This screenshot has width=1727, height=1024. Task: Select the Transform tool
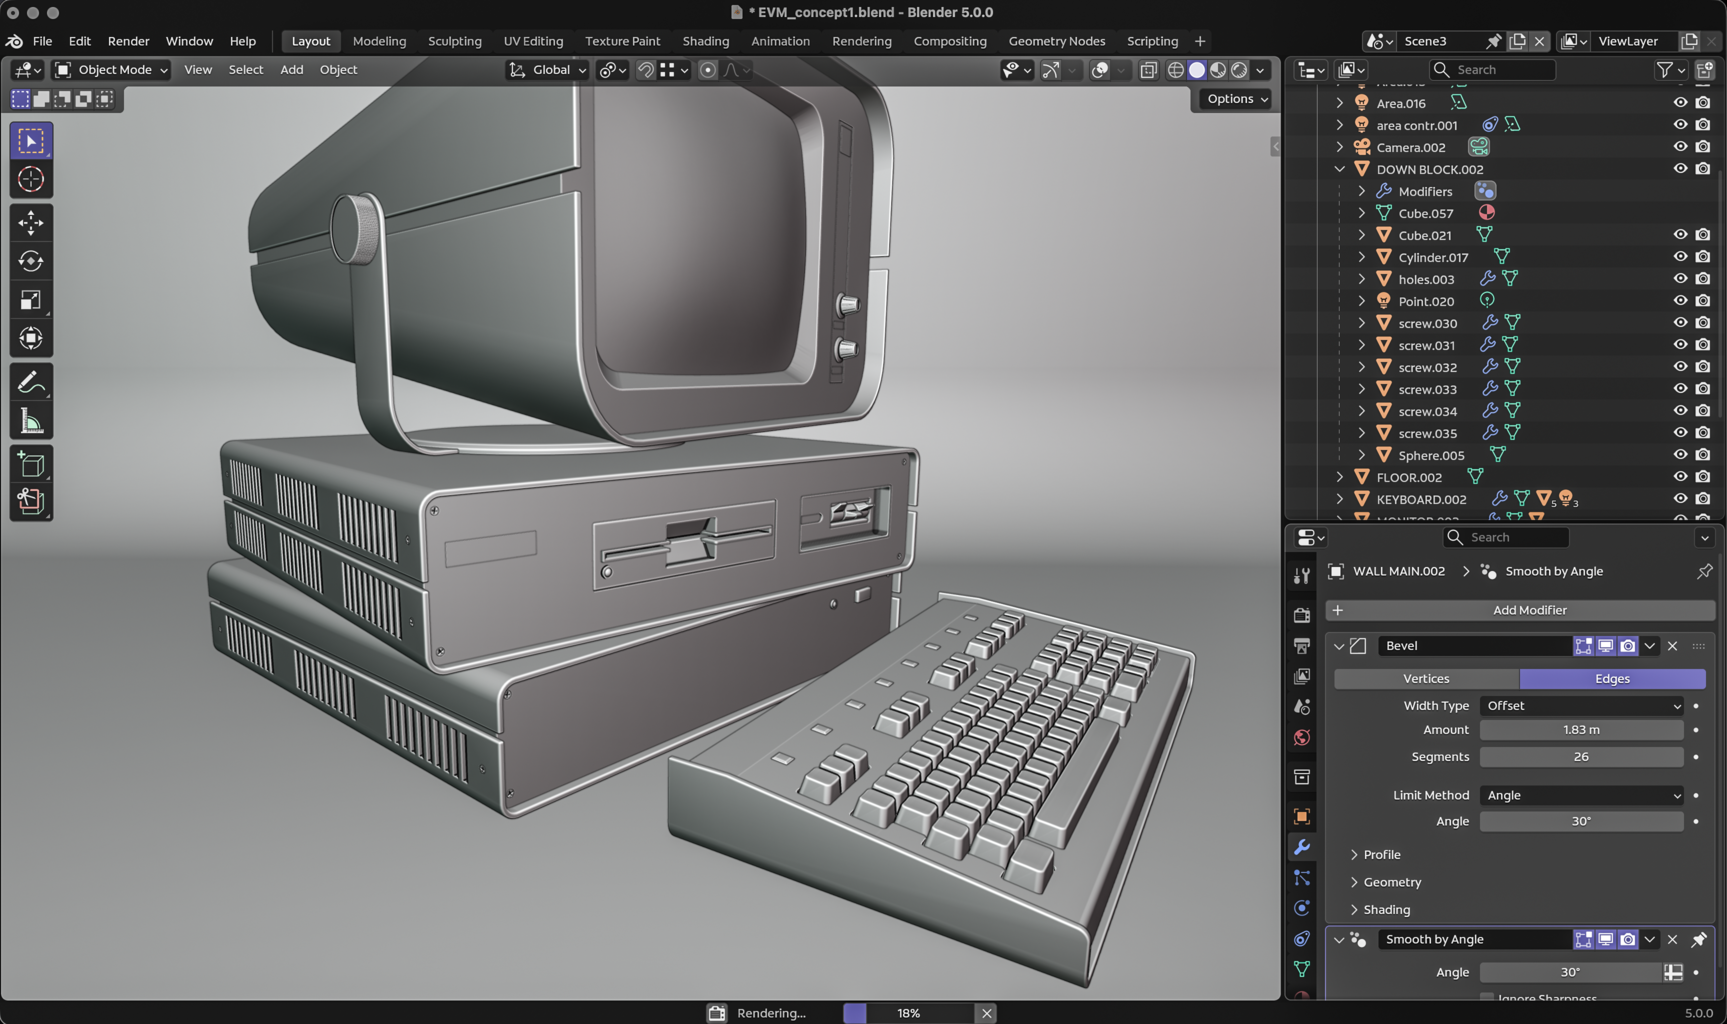click(31, 339)
